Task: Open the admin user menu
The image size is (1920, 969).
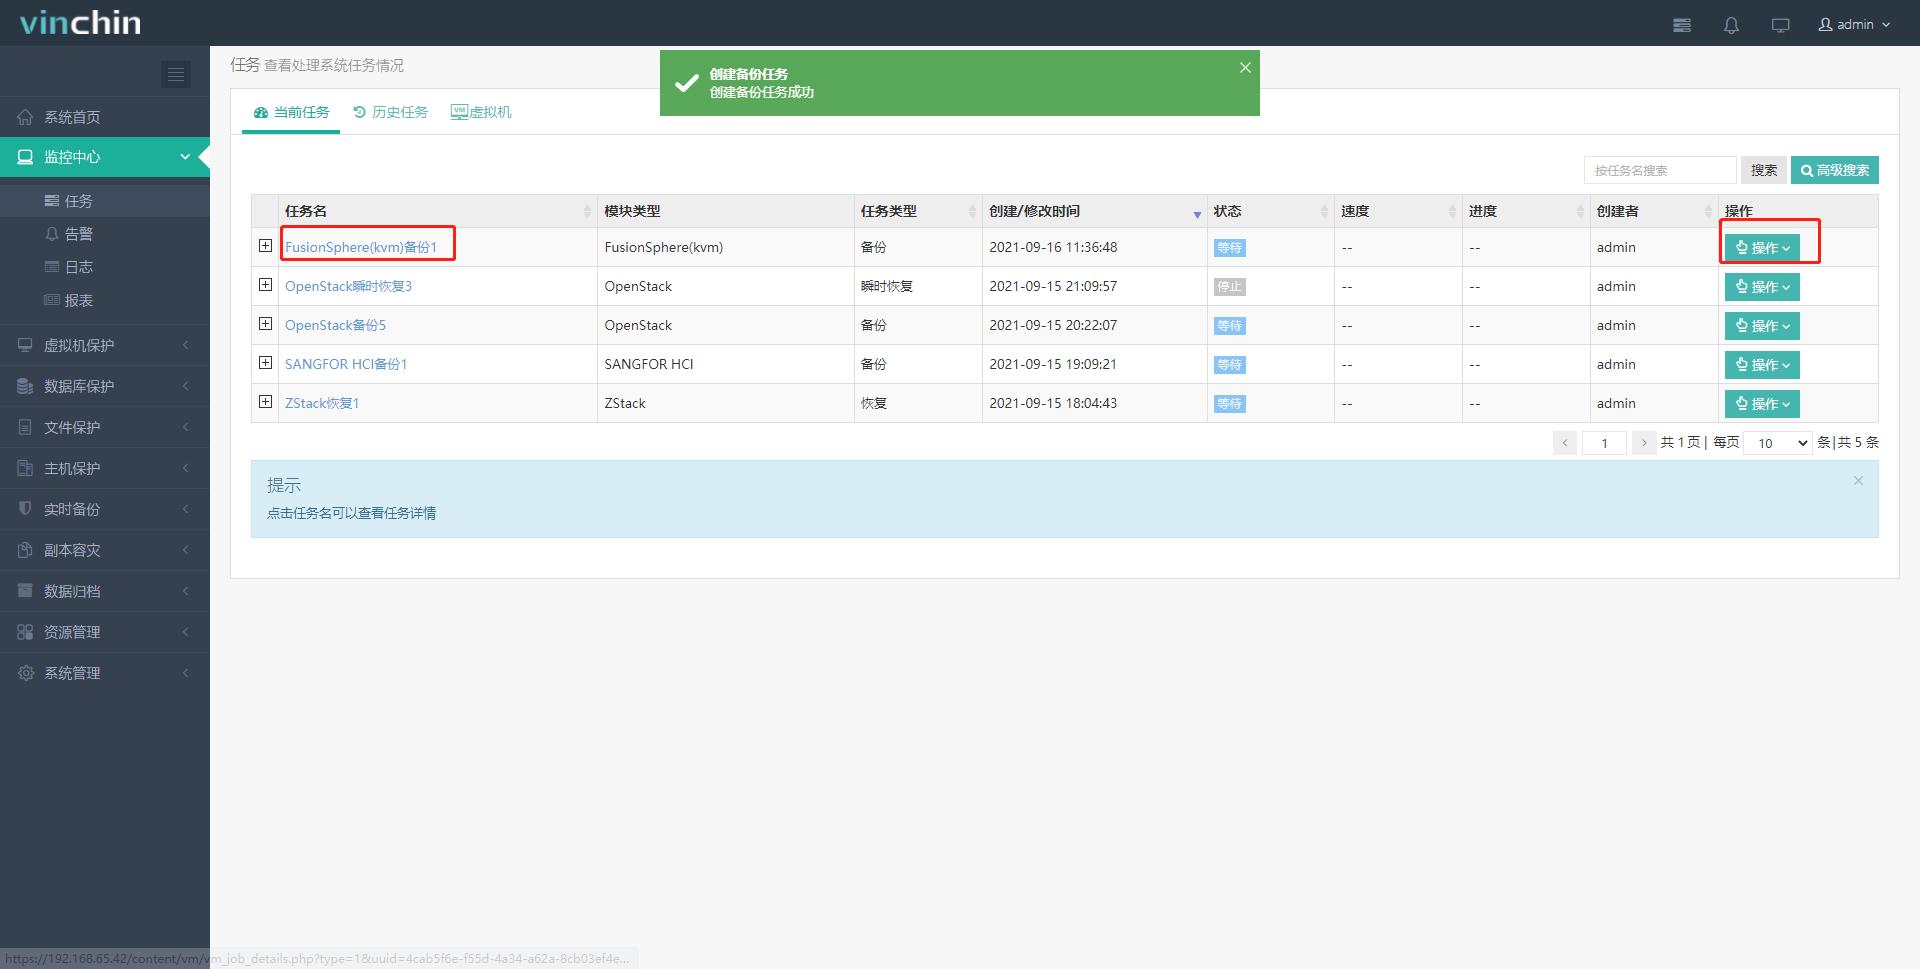Action: point(1854,25)
